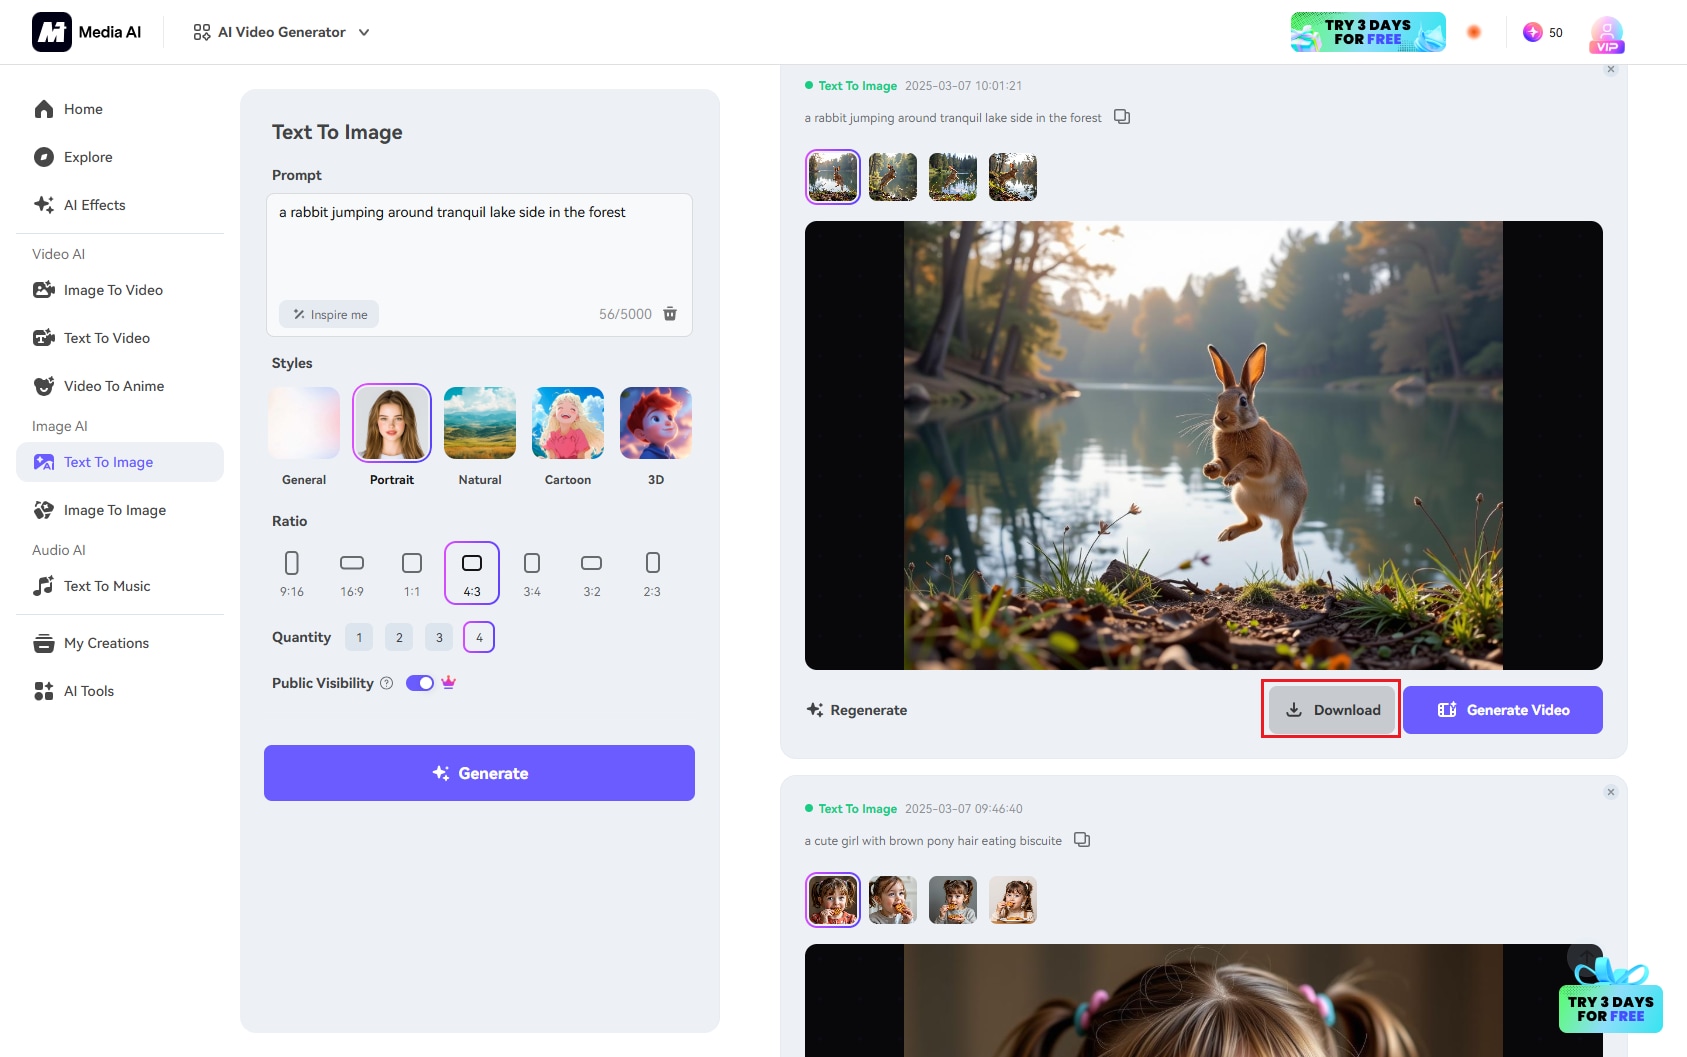Screen dimensions: 1687x1057
Task: Click floating Try 3 Days For Free gift
Action: 1611,996
